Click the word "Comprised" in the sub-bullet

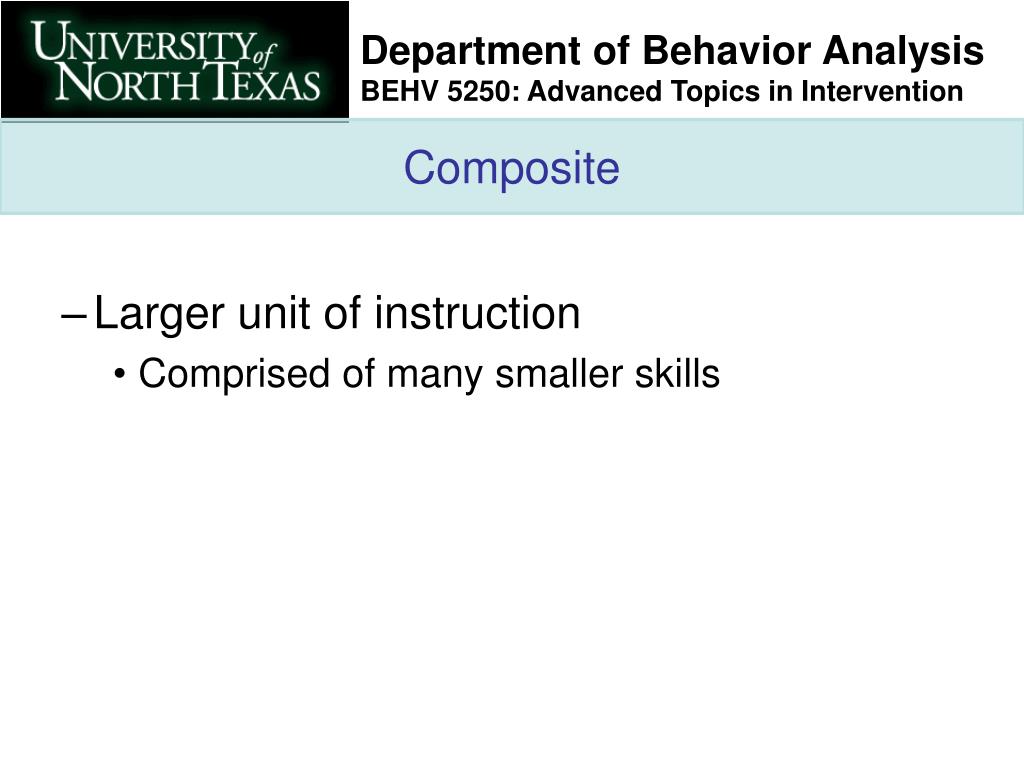point(234,375)
